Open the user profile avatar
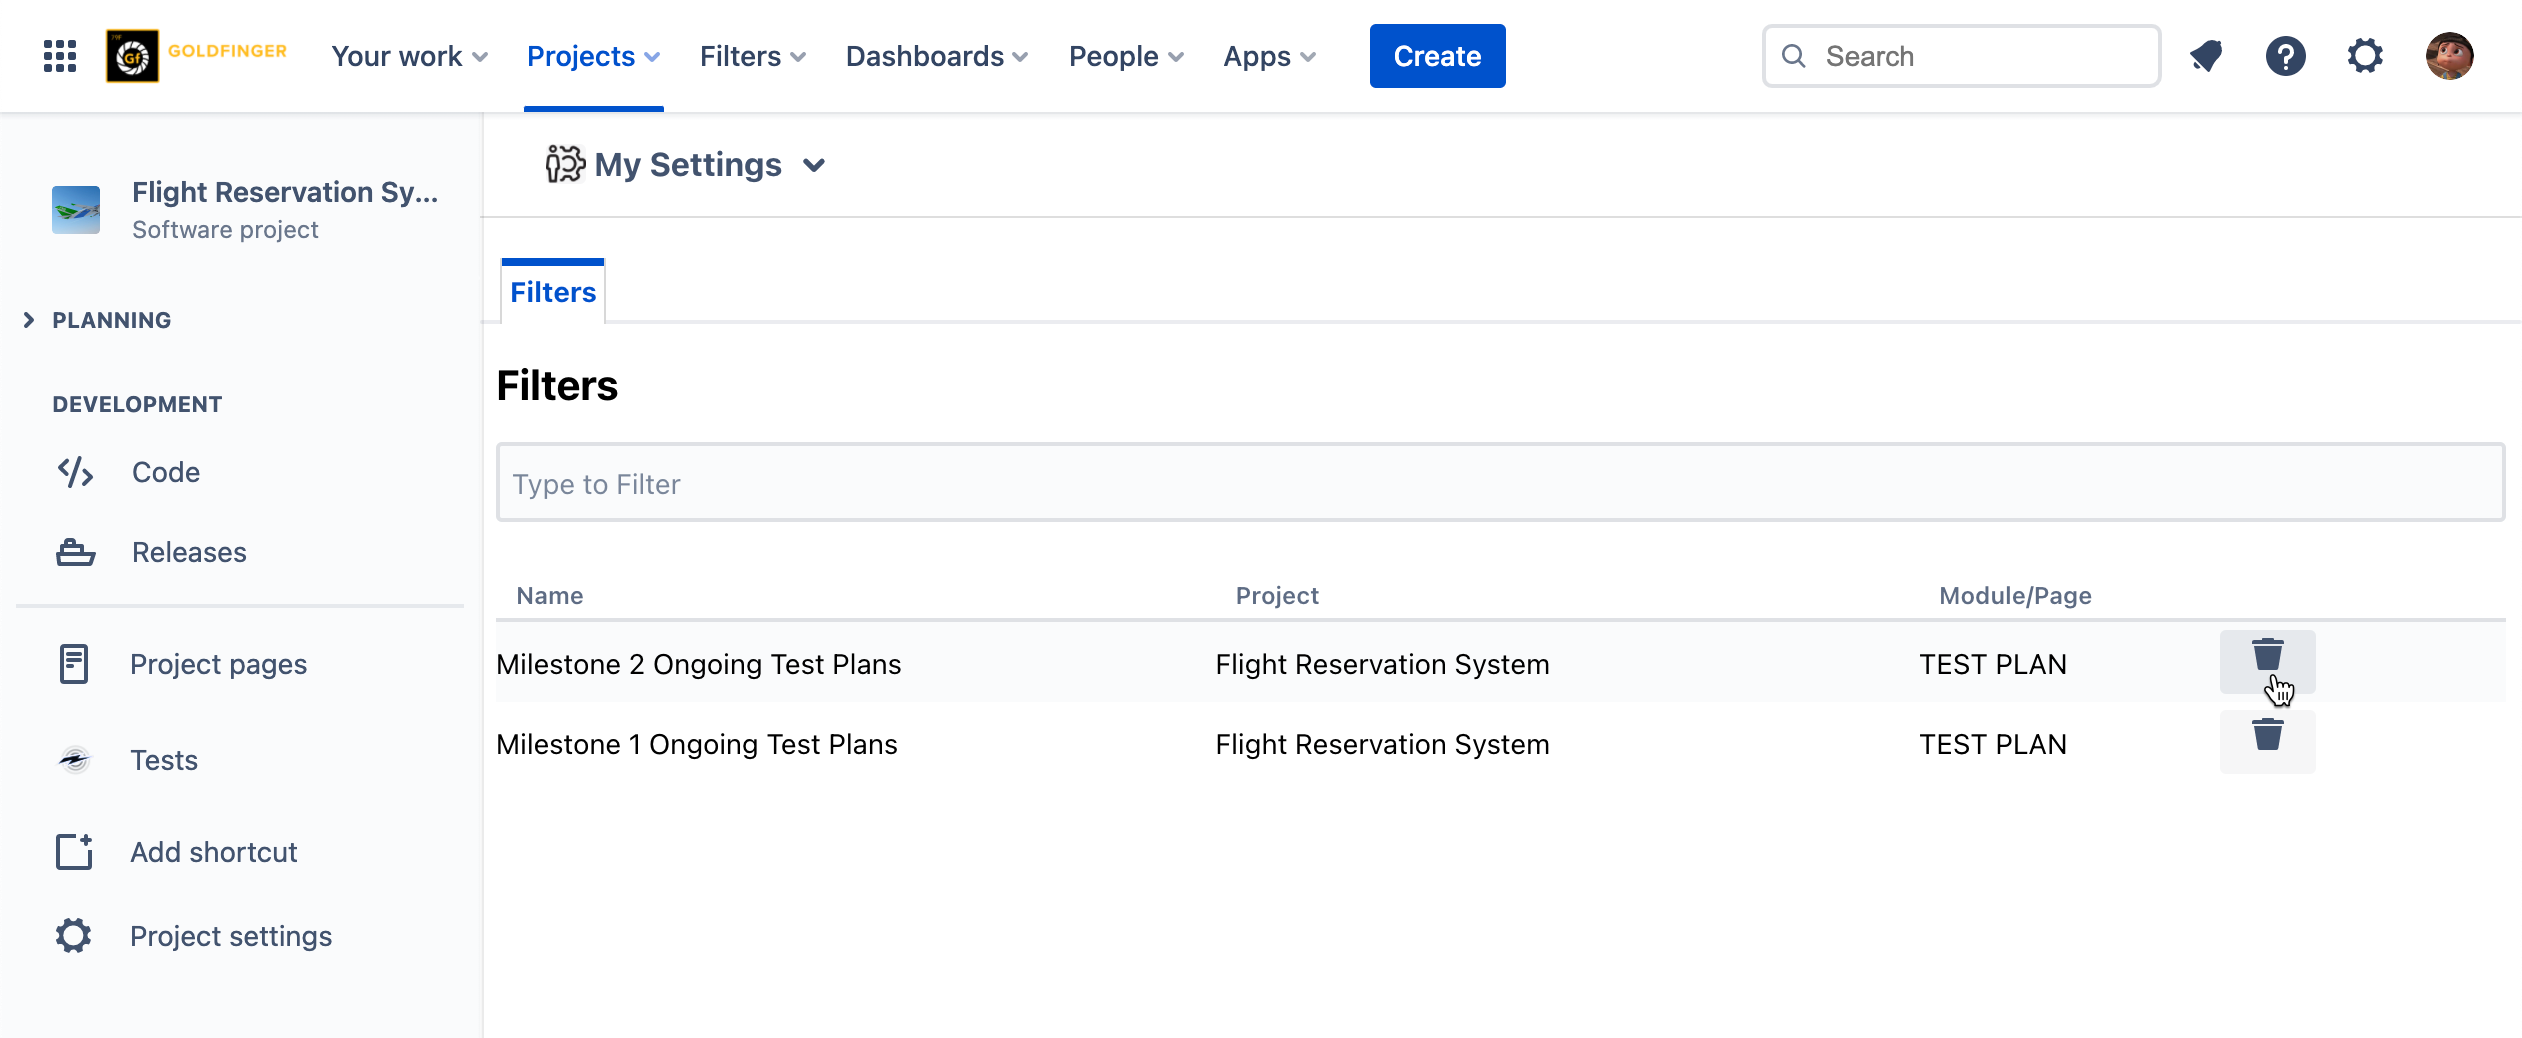 pyautogui.click(x=2449, y=56)
